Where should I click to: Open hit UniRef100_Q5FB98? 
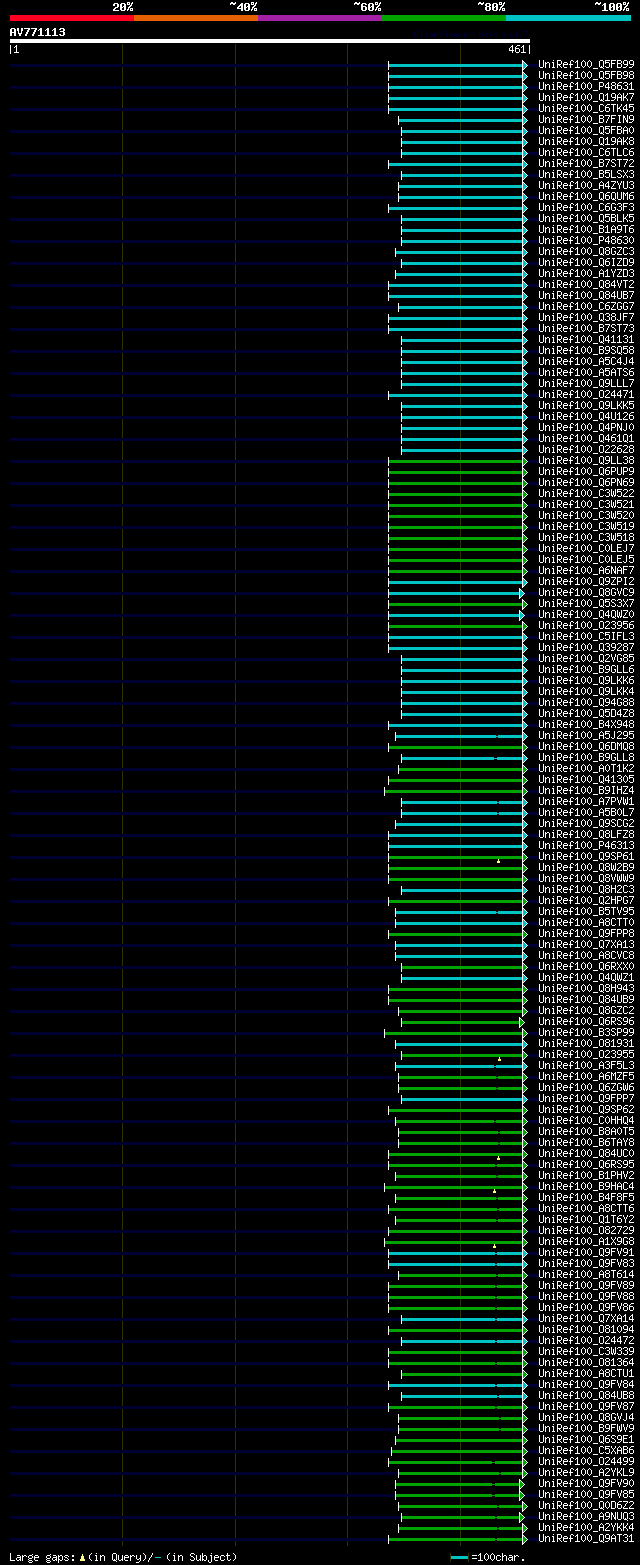click(x=585, y=76)
